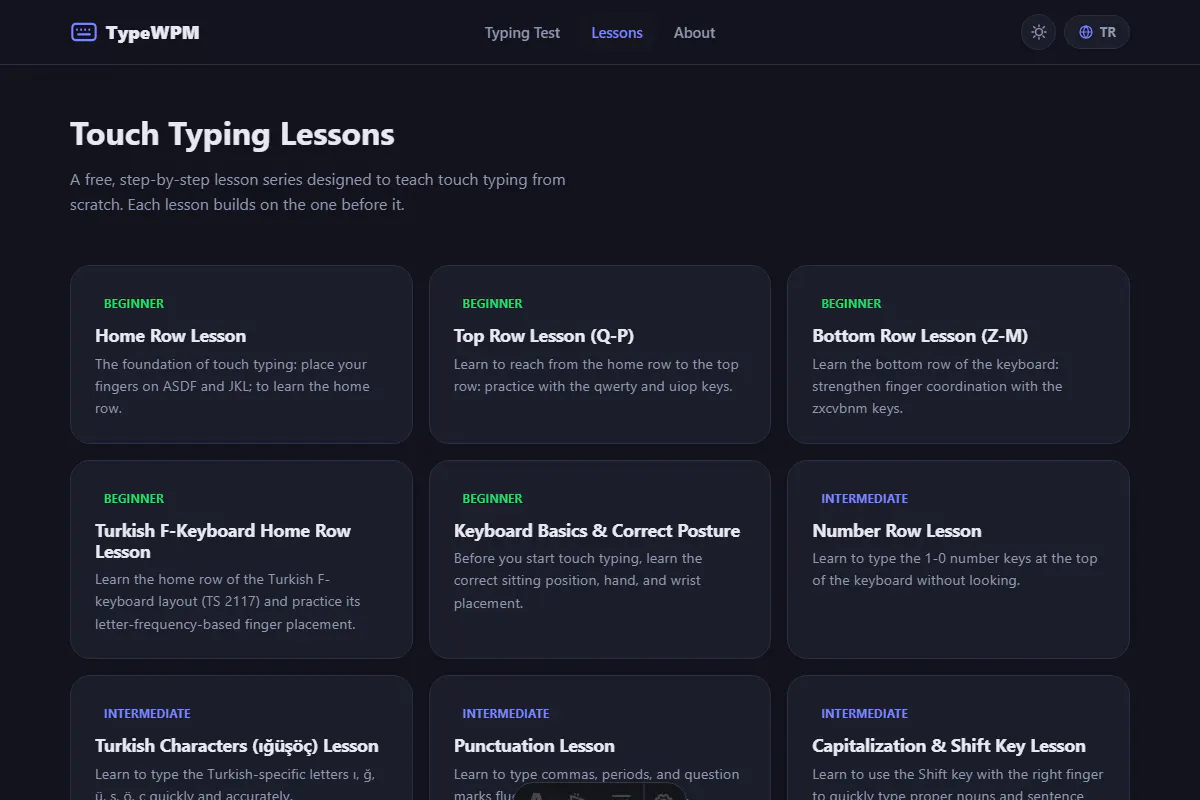Click INTERMEDIATE badge on Punctuation Lesson

pos(505,713)
